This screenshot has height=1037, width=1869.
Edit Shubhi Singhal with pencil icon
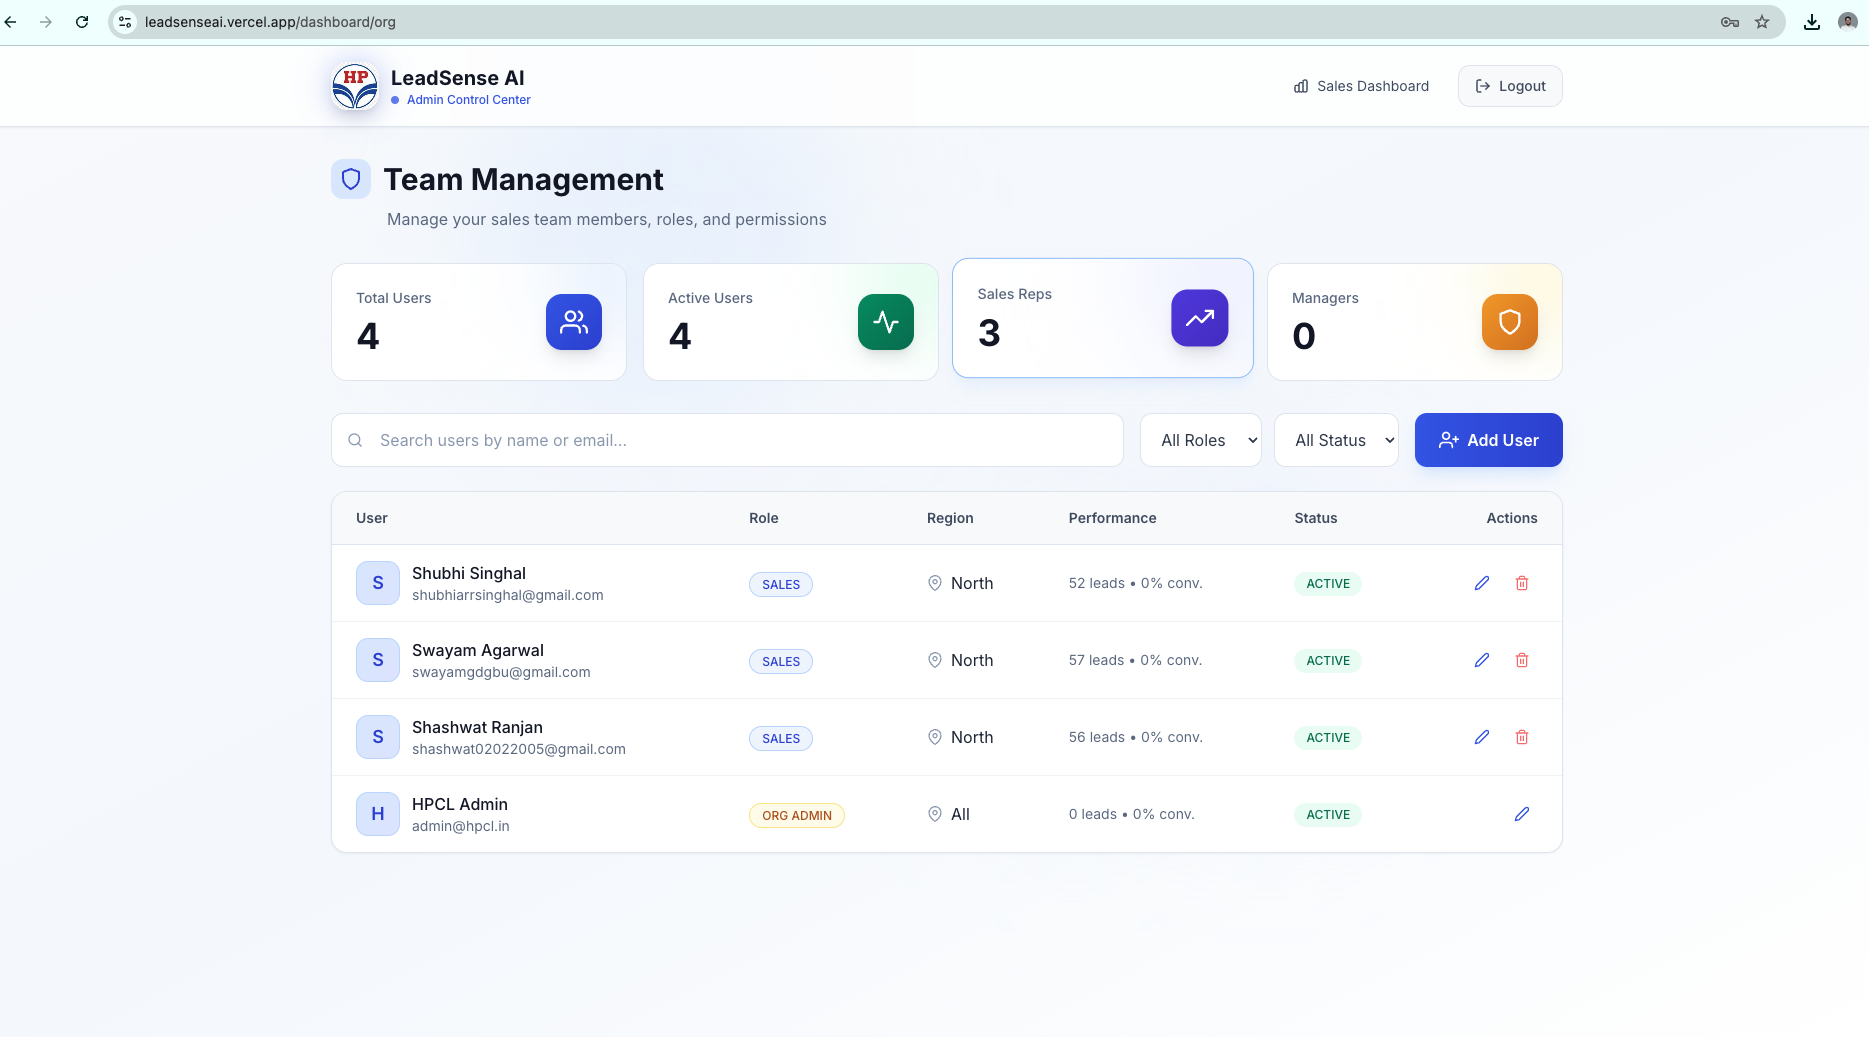click(1482, 583)
